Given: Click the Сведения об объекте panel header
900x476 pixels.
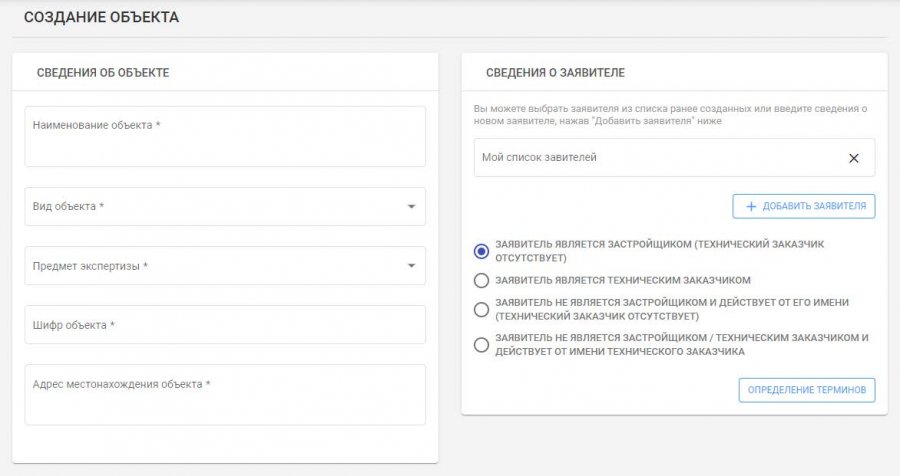Looking at the screenshot, I should pos(103,72).
